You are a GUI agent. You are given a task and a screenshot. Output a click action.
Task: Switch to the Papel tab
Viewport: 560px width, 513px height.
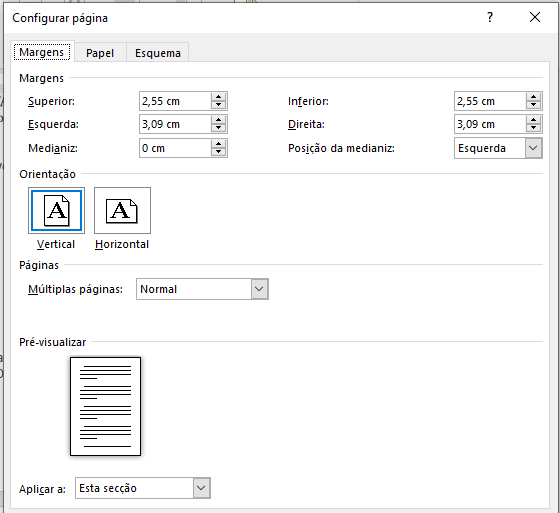click(x=100, y=53)
